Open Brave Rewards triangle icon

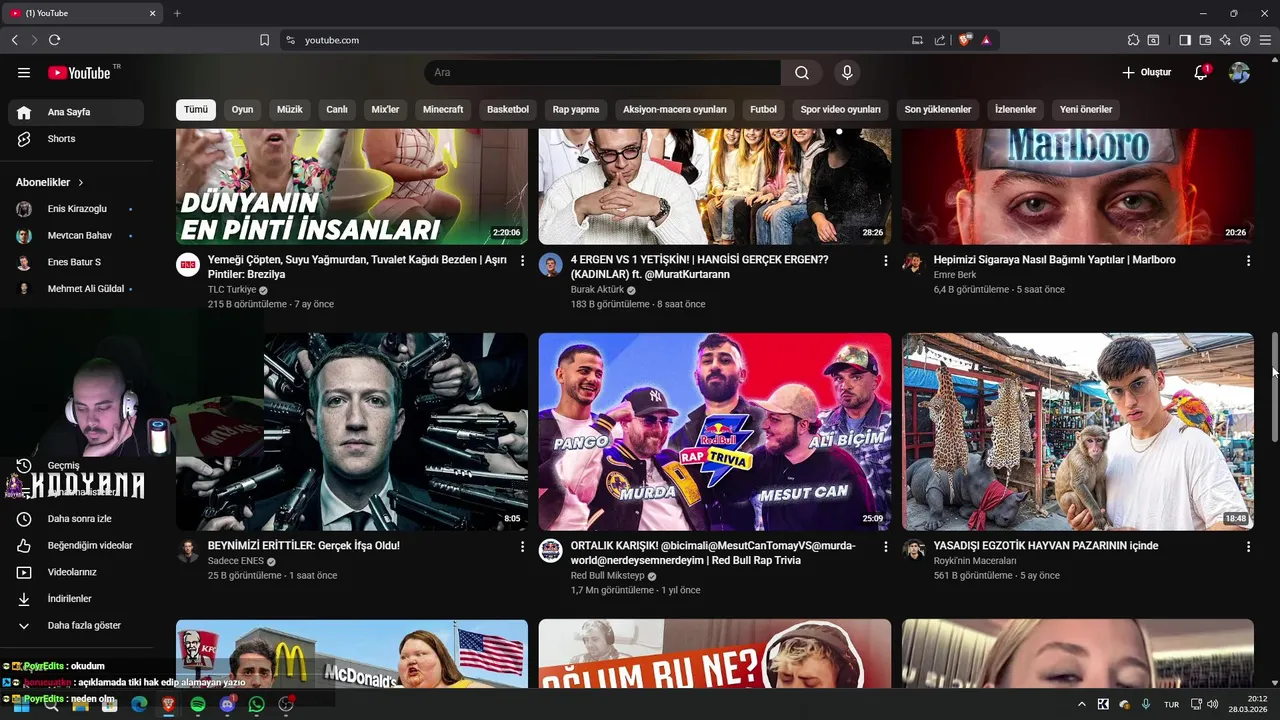[986, 40]
